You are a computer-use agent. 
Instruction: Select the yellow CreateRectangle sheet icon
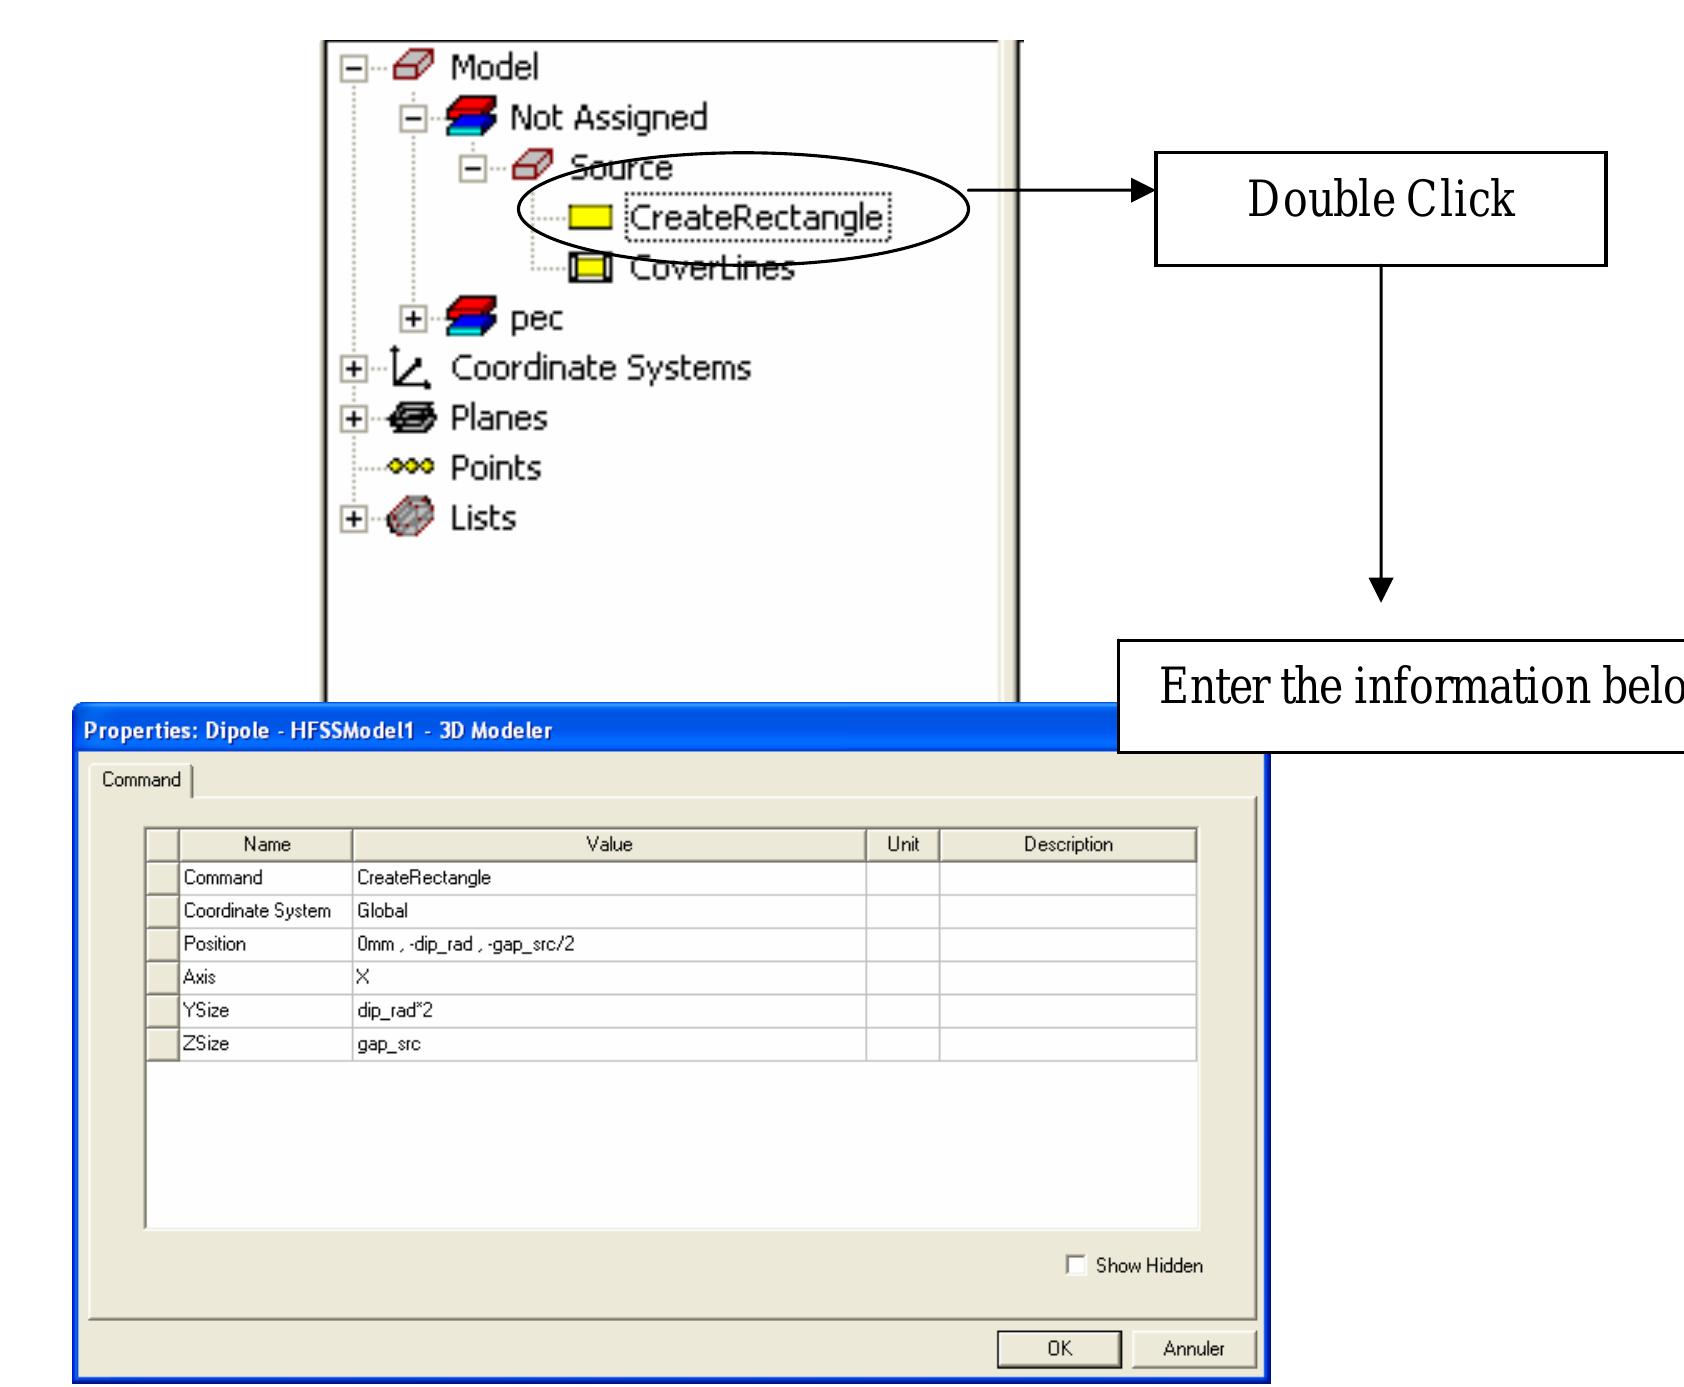click(590, 216)
